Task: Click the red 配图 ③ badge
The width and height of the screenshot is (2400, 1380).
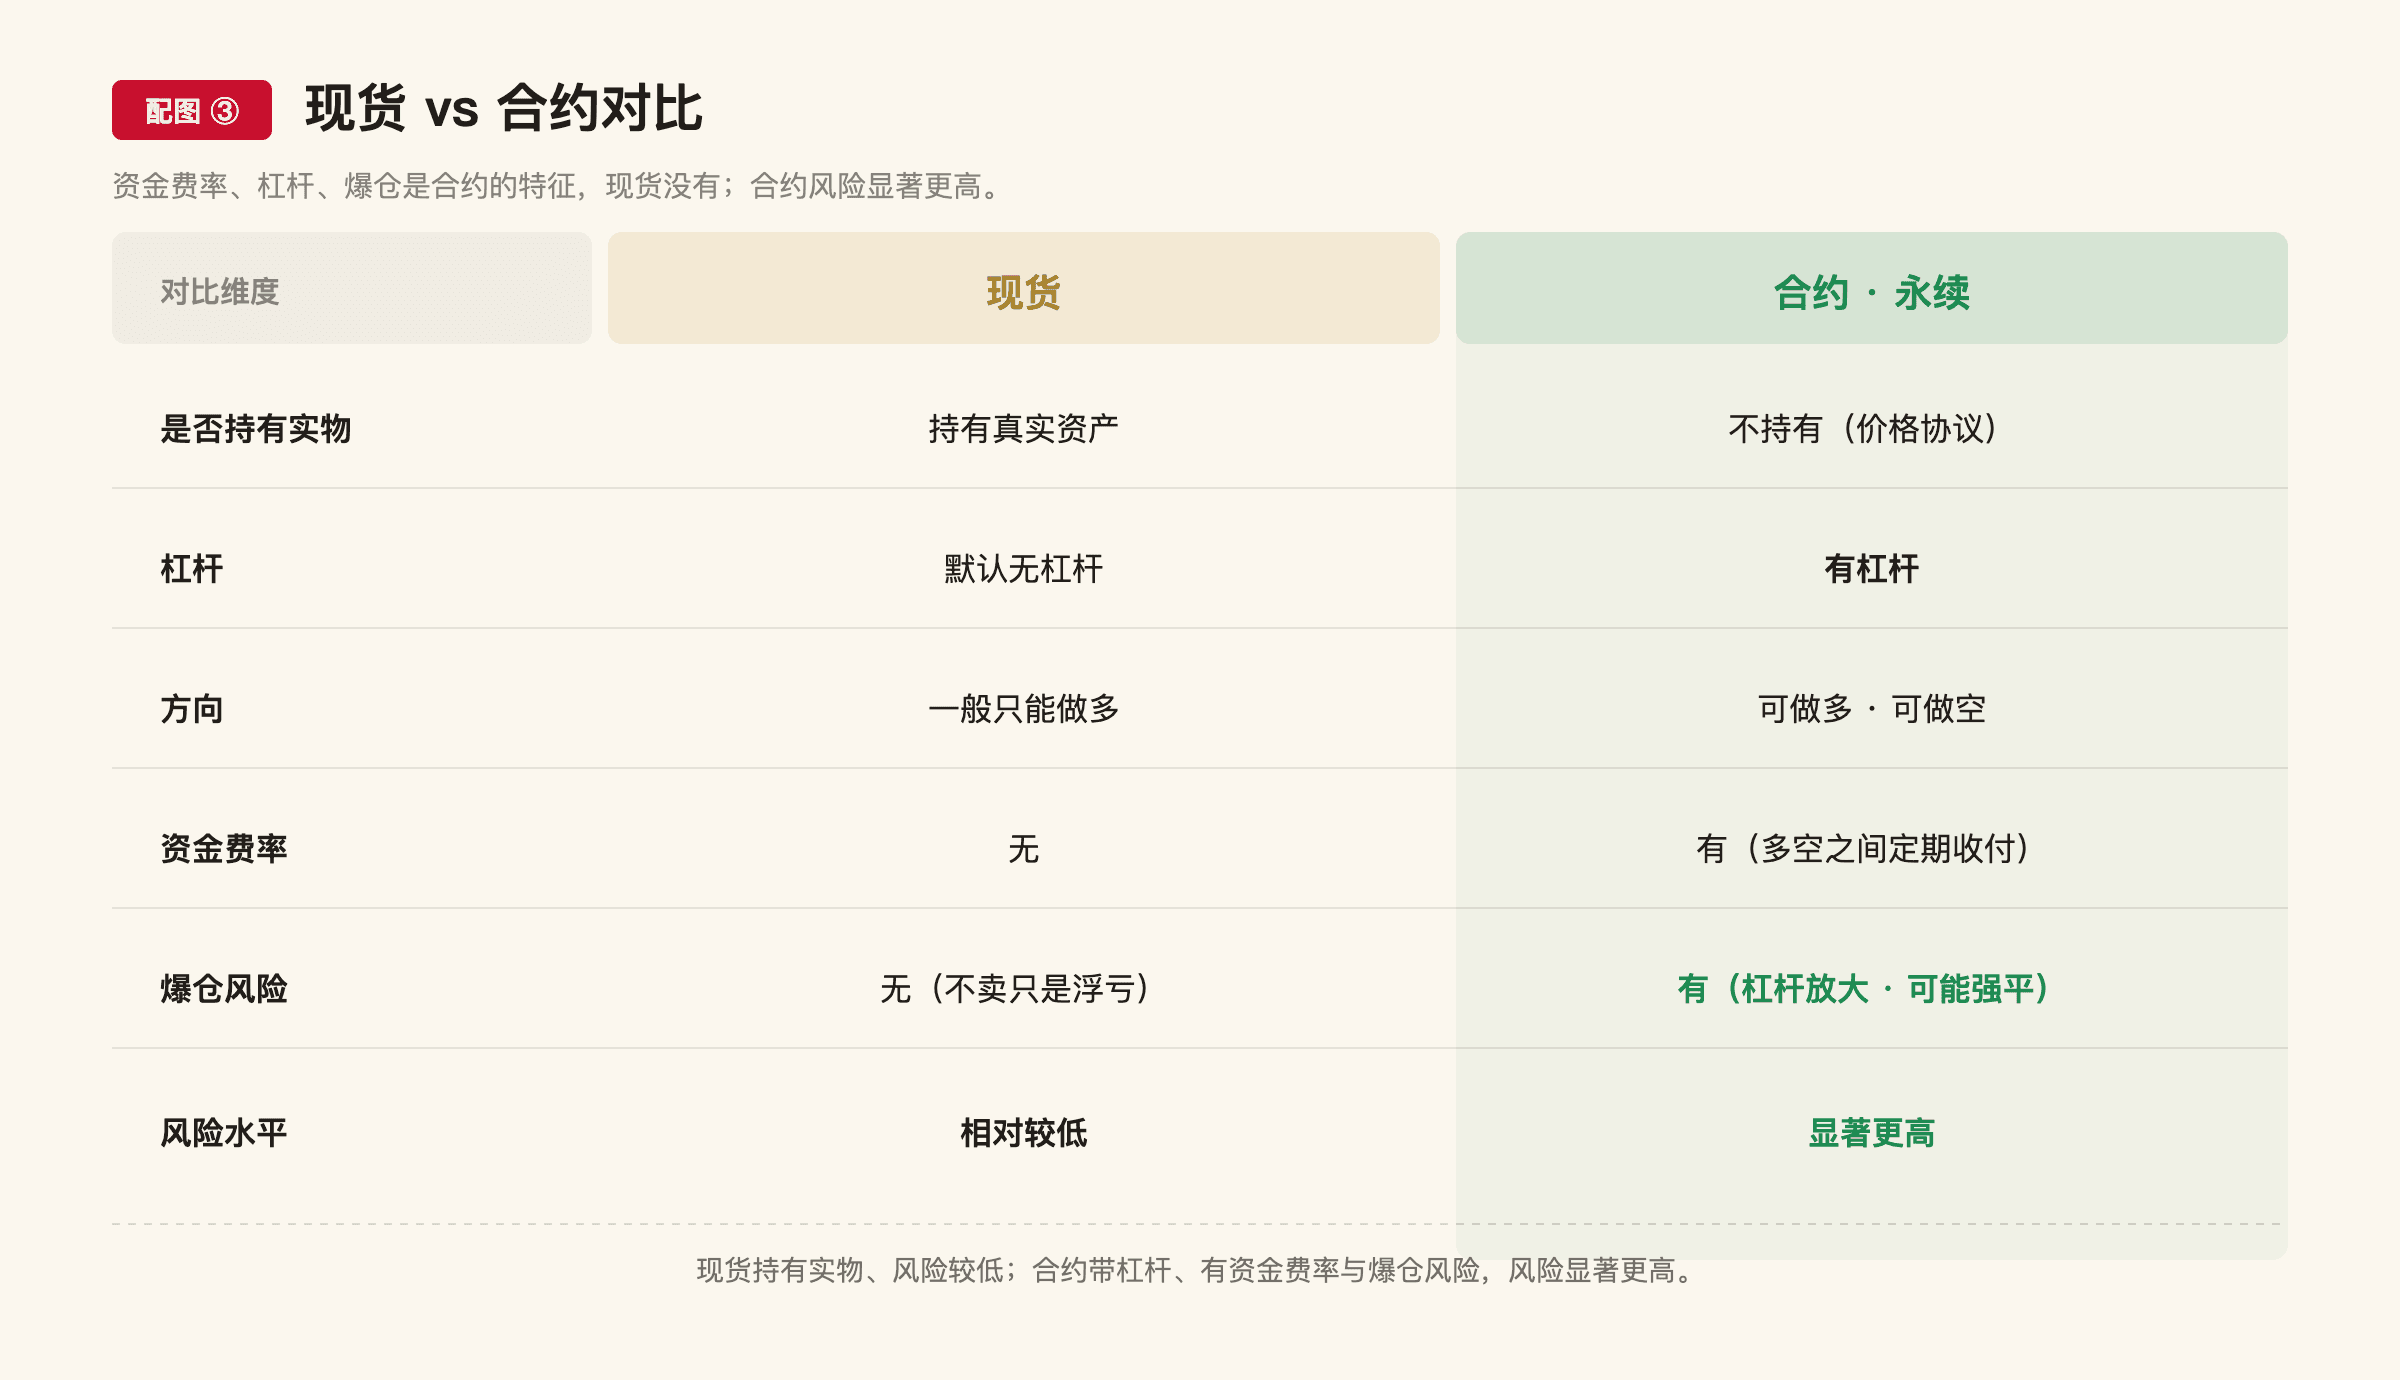Action: (x=192, y=110)
